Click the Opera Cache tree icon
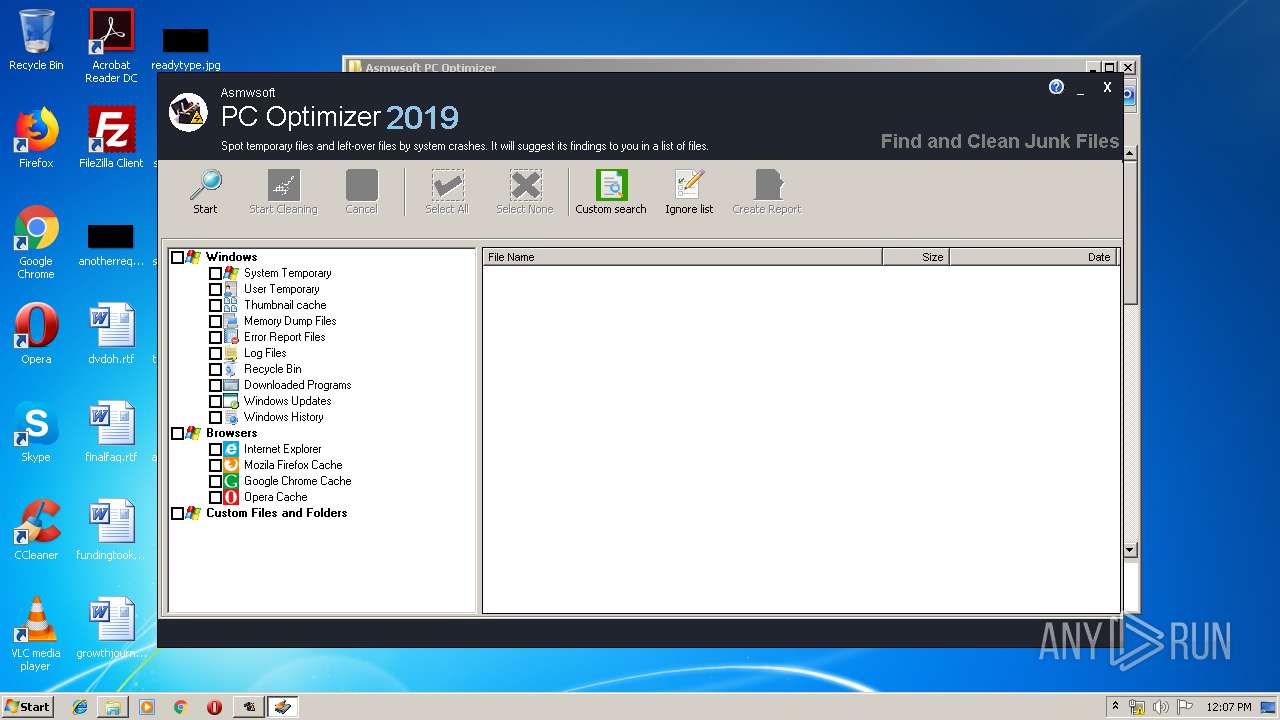The width and height of the screenshot is (1280, 720). coord(231,497)
